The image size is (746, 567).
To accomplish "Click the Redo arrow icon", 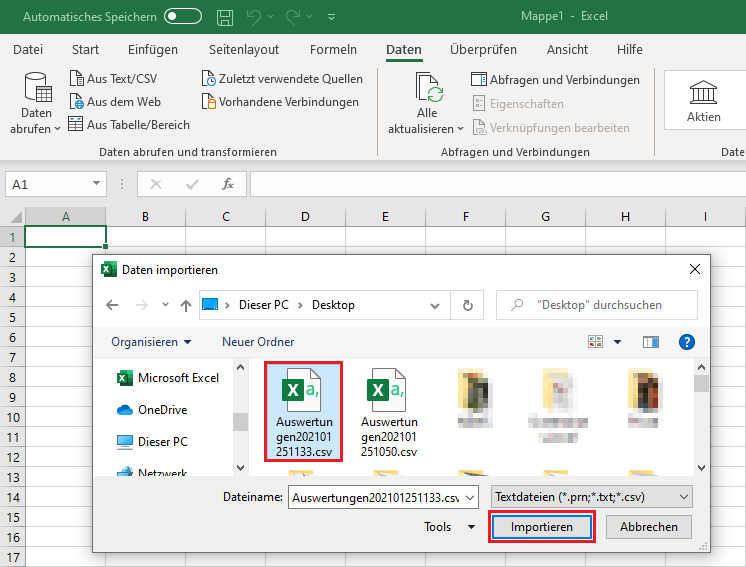I will click(293, 17).
